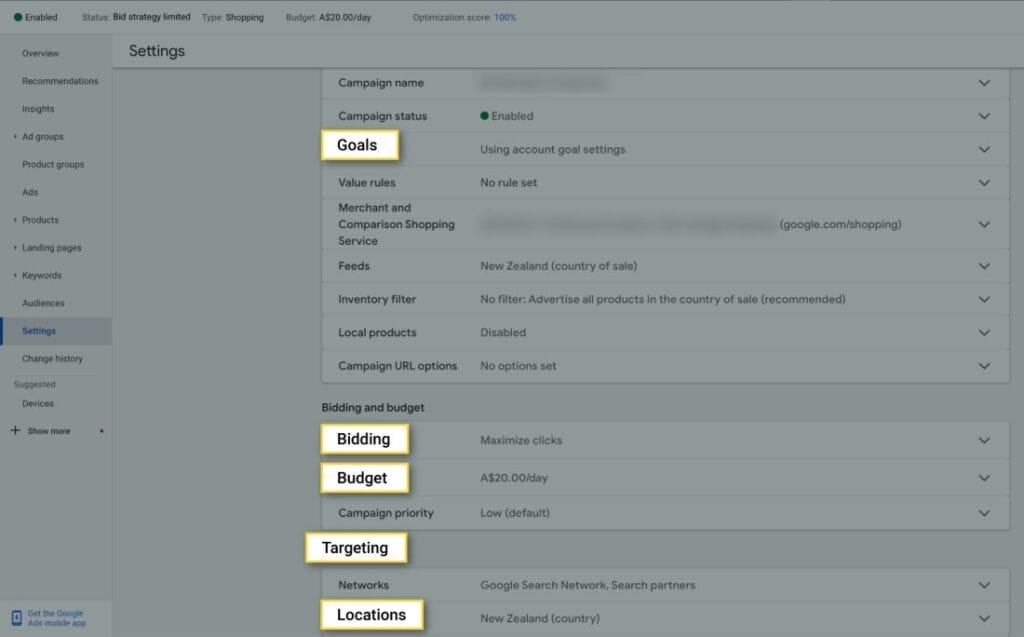Open Devices under Suggested

click(38, 404)
